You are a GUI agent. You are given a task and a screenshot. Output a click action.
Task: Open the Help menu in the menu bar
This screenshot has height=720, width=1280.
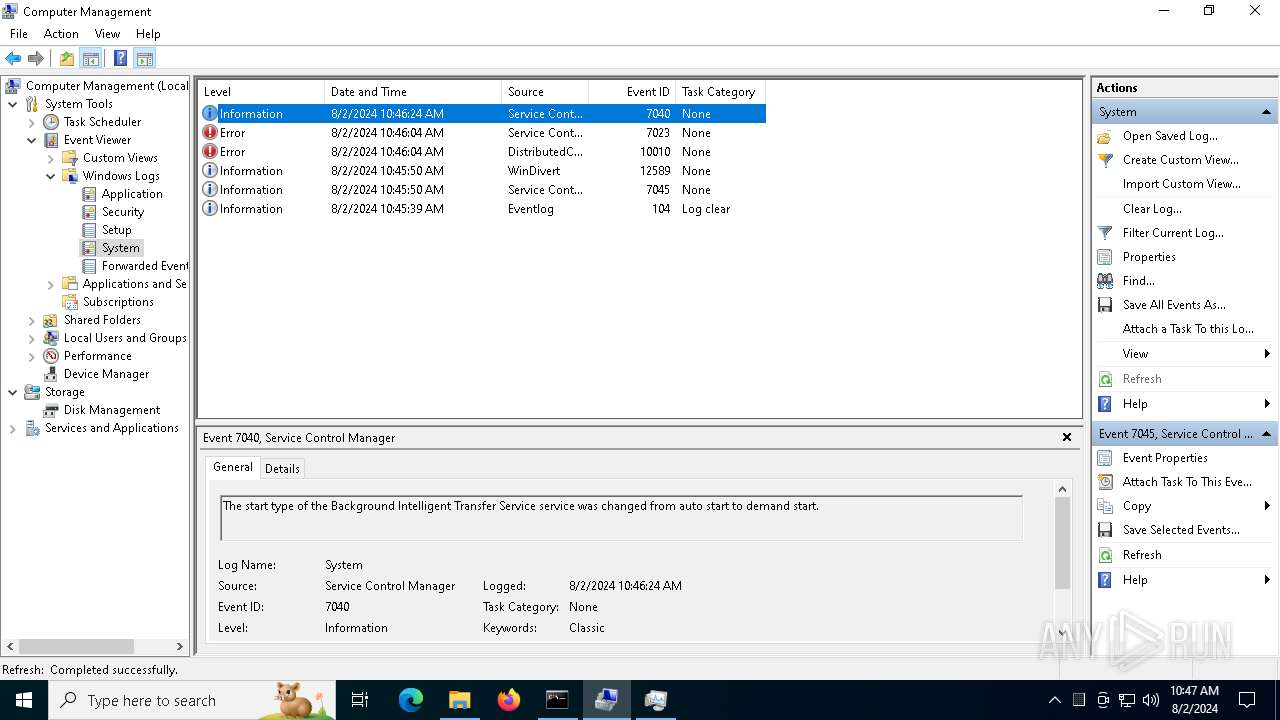[148, 34]
